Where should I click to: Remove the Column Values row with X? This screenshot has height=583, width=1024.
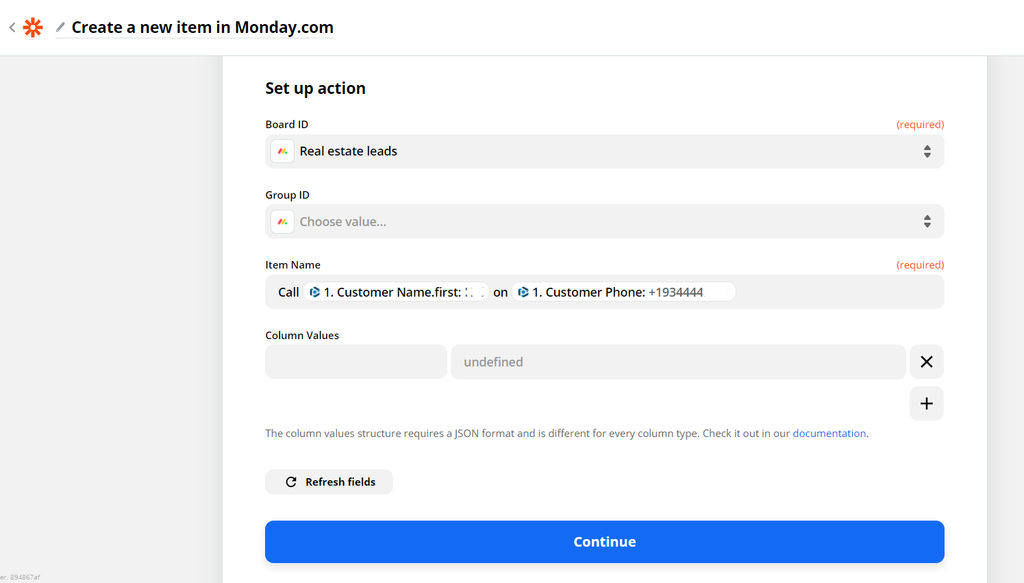(926, 362)
